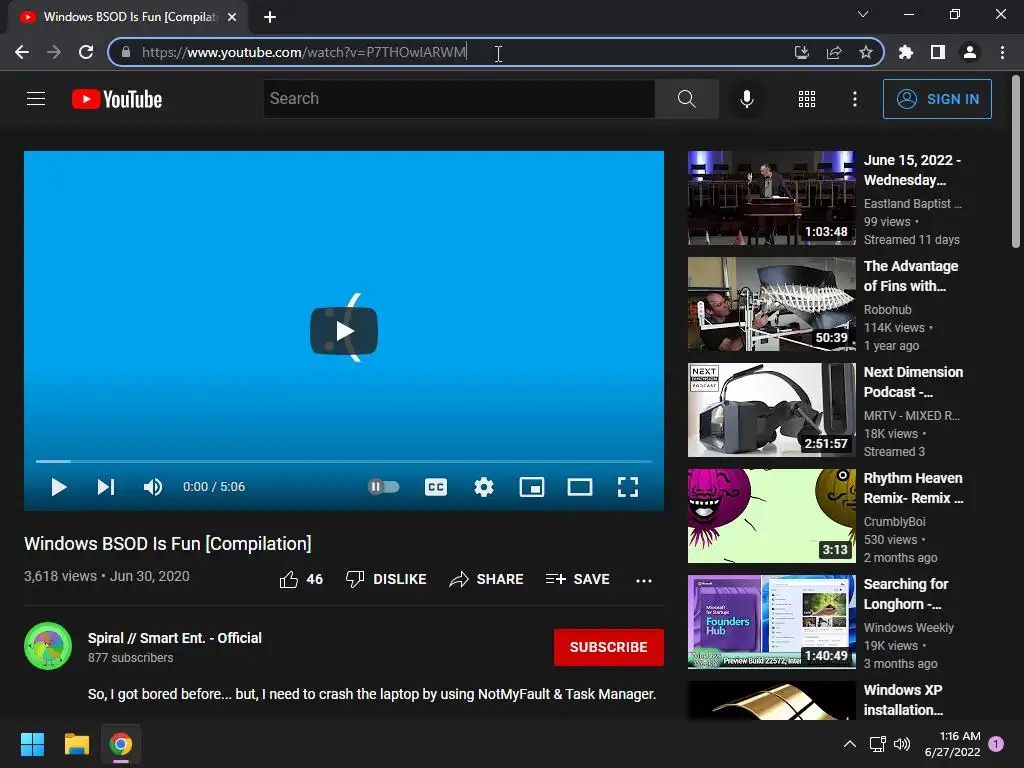Image resolution: width=1024 pixels, height=768 pixels.
Task: Open YouTube settings three-dot menu
Action: click(855, 99)
